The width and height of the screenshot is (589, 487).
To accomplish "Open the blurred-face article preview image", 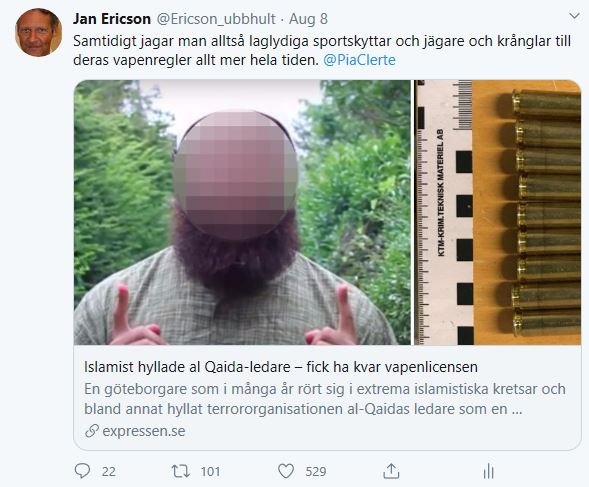I will (242, 212).
